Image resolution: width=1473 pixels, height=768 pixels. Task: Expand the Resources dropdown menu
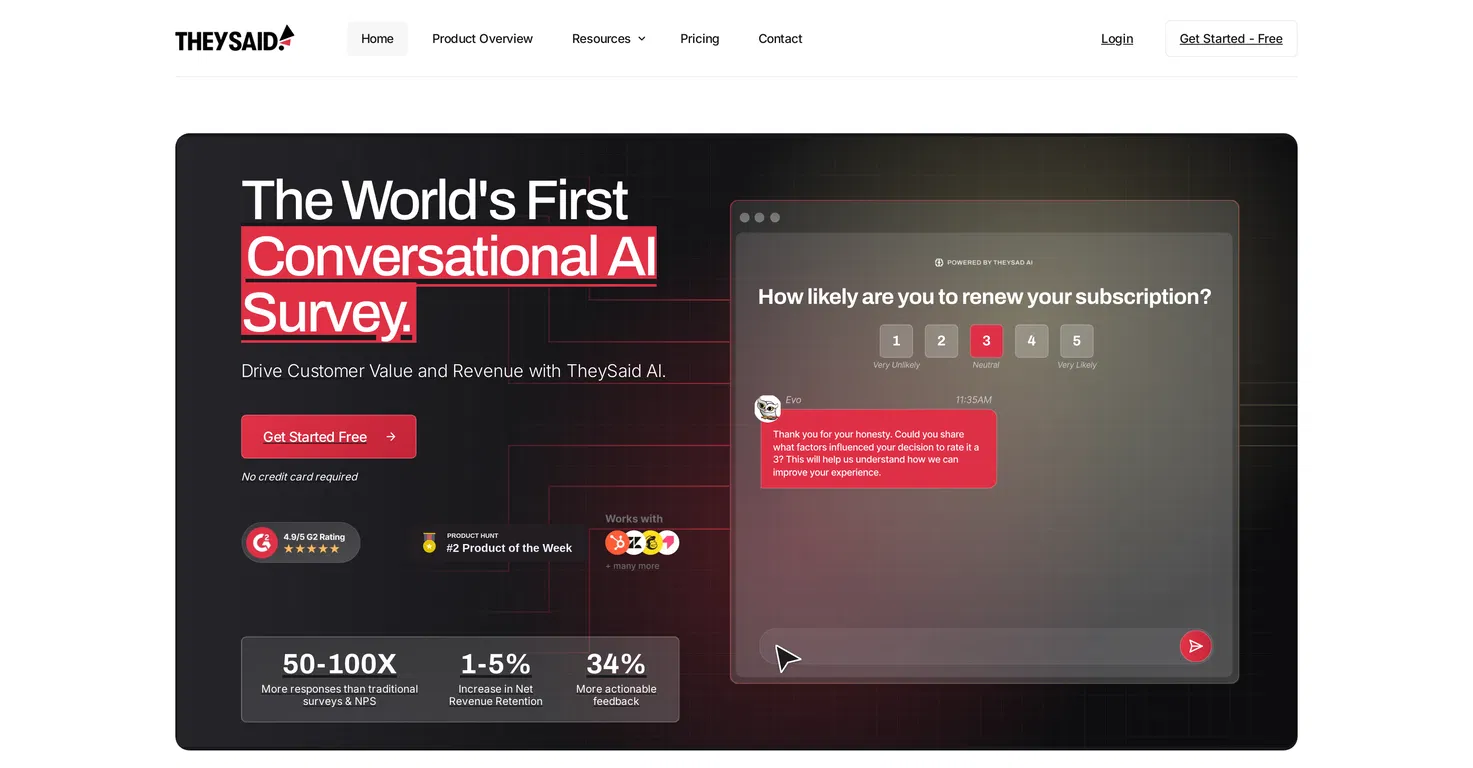pos(608,39)
